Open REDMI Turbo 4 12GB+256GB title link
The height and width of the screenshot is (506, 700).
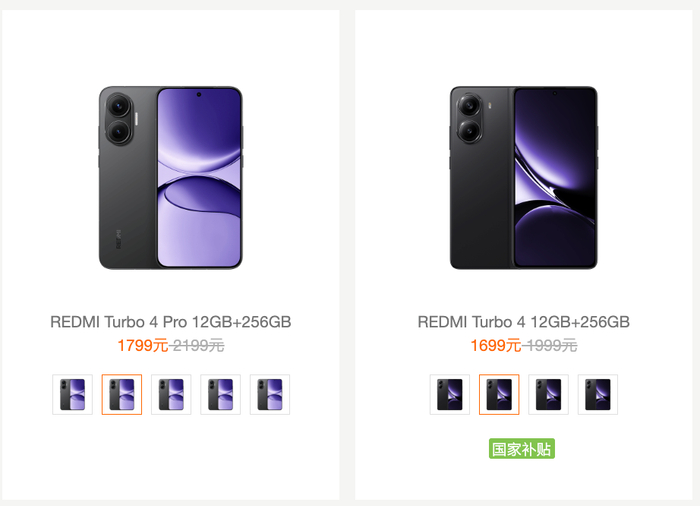pos(523,322)
